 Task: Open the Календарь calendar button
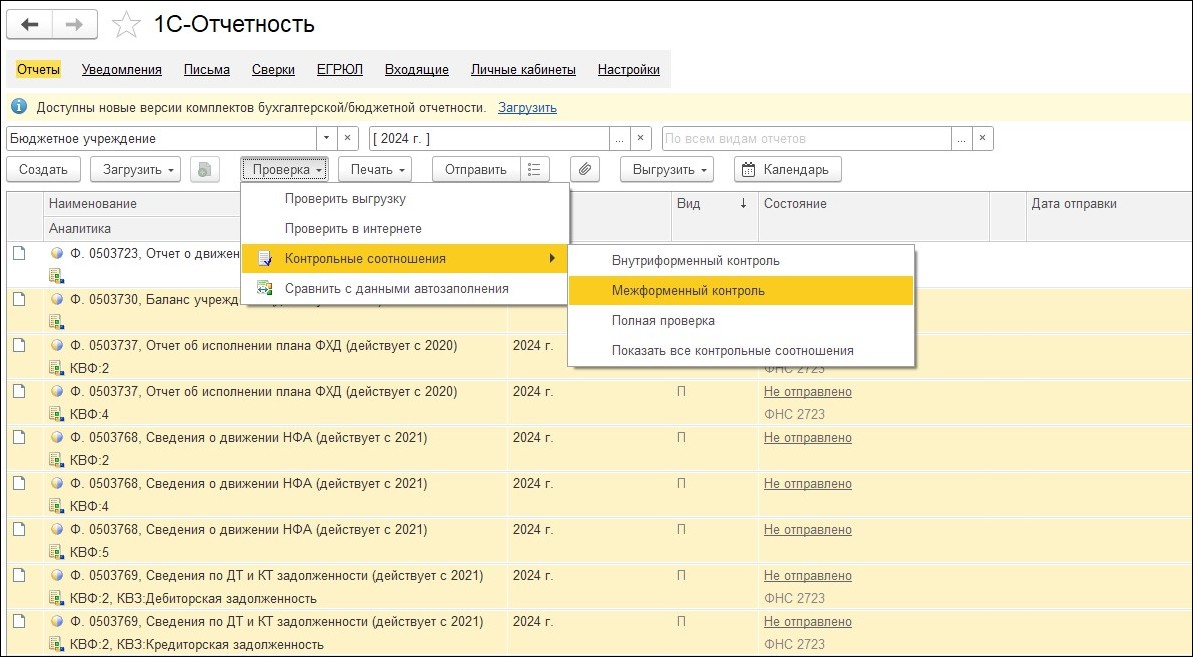click(787, 169)
